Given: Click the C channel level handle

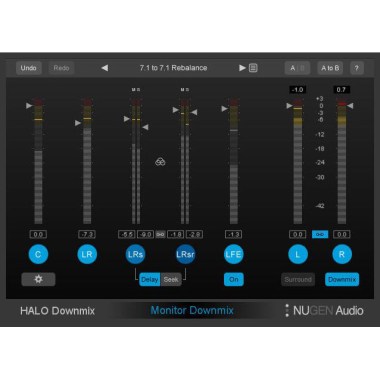Looking at the screenshot, I should pos(29,106).
